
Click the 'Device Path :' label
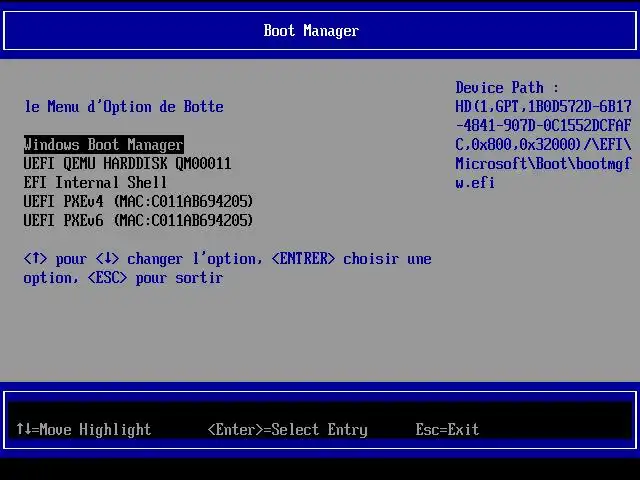click(507, 87)
